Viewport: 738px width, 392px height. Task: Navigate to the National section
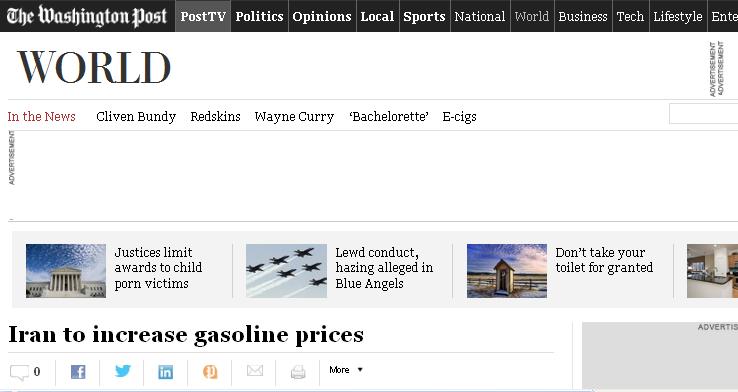coord(480,16)
